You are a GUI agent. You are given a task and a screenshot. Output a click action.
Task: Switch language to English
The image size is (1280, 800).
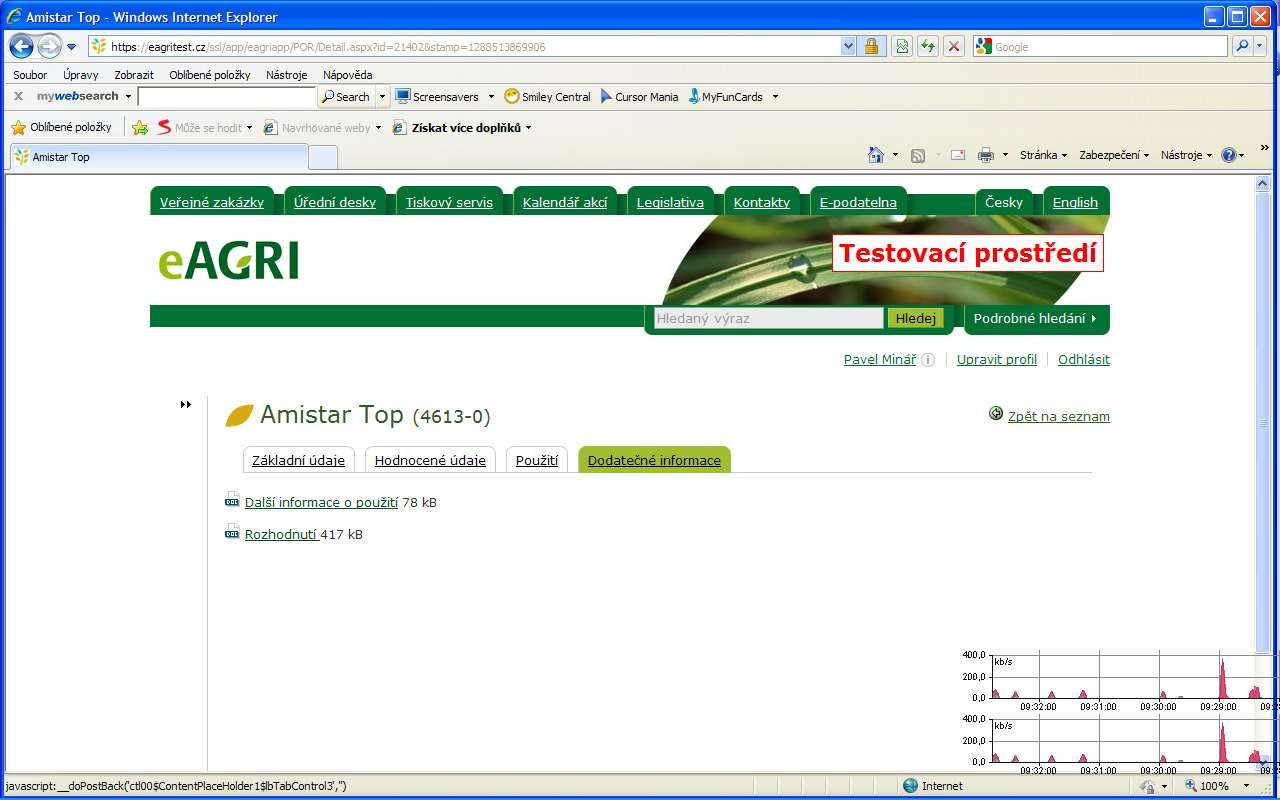coord(1076,202)
